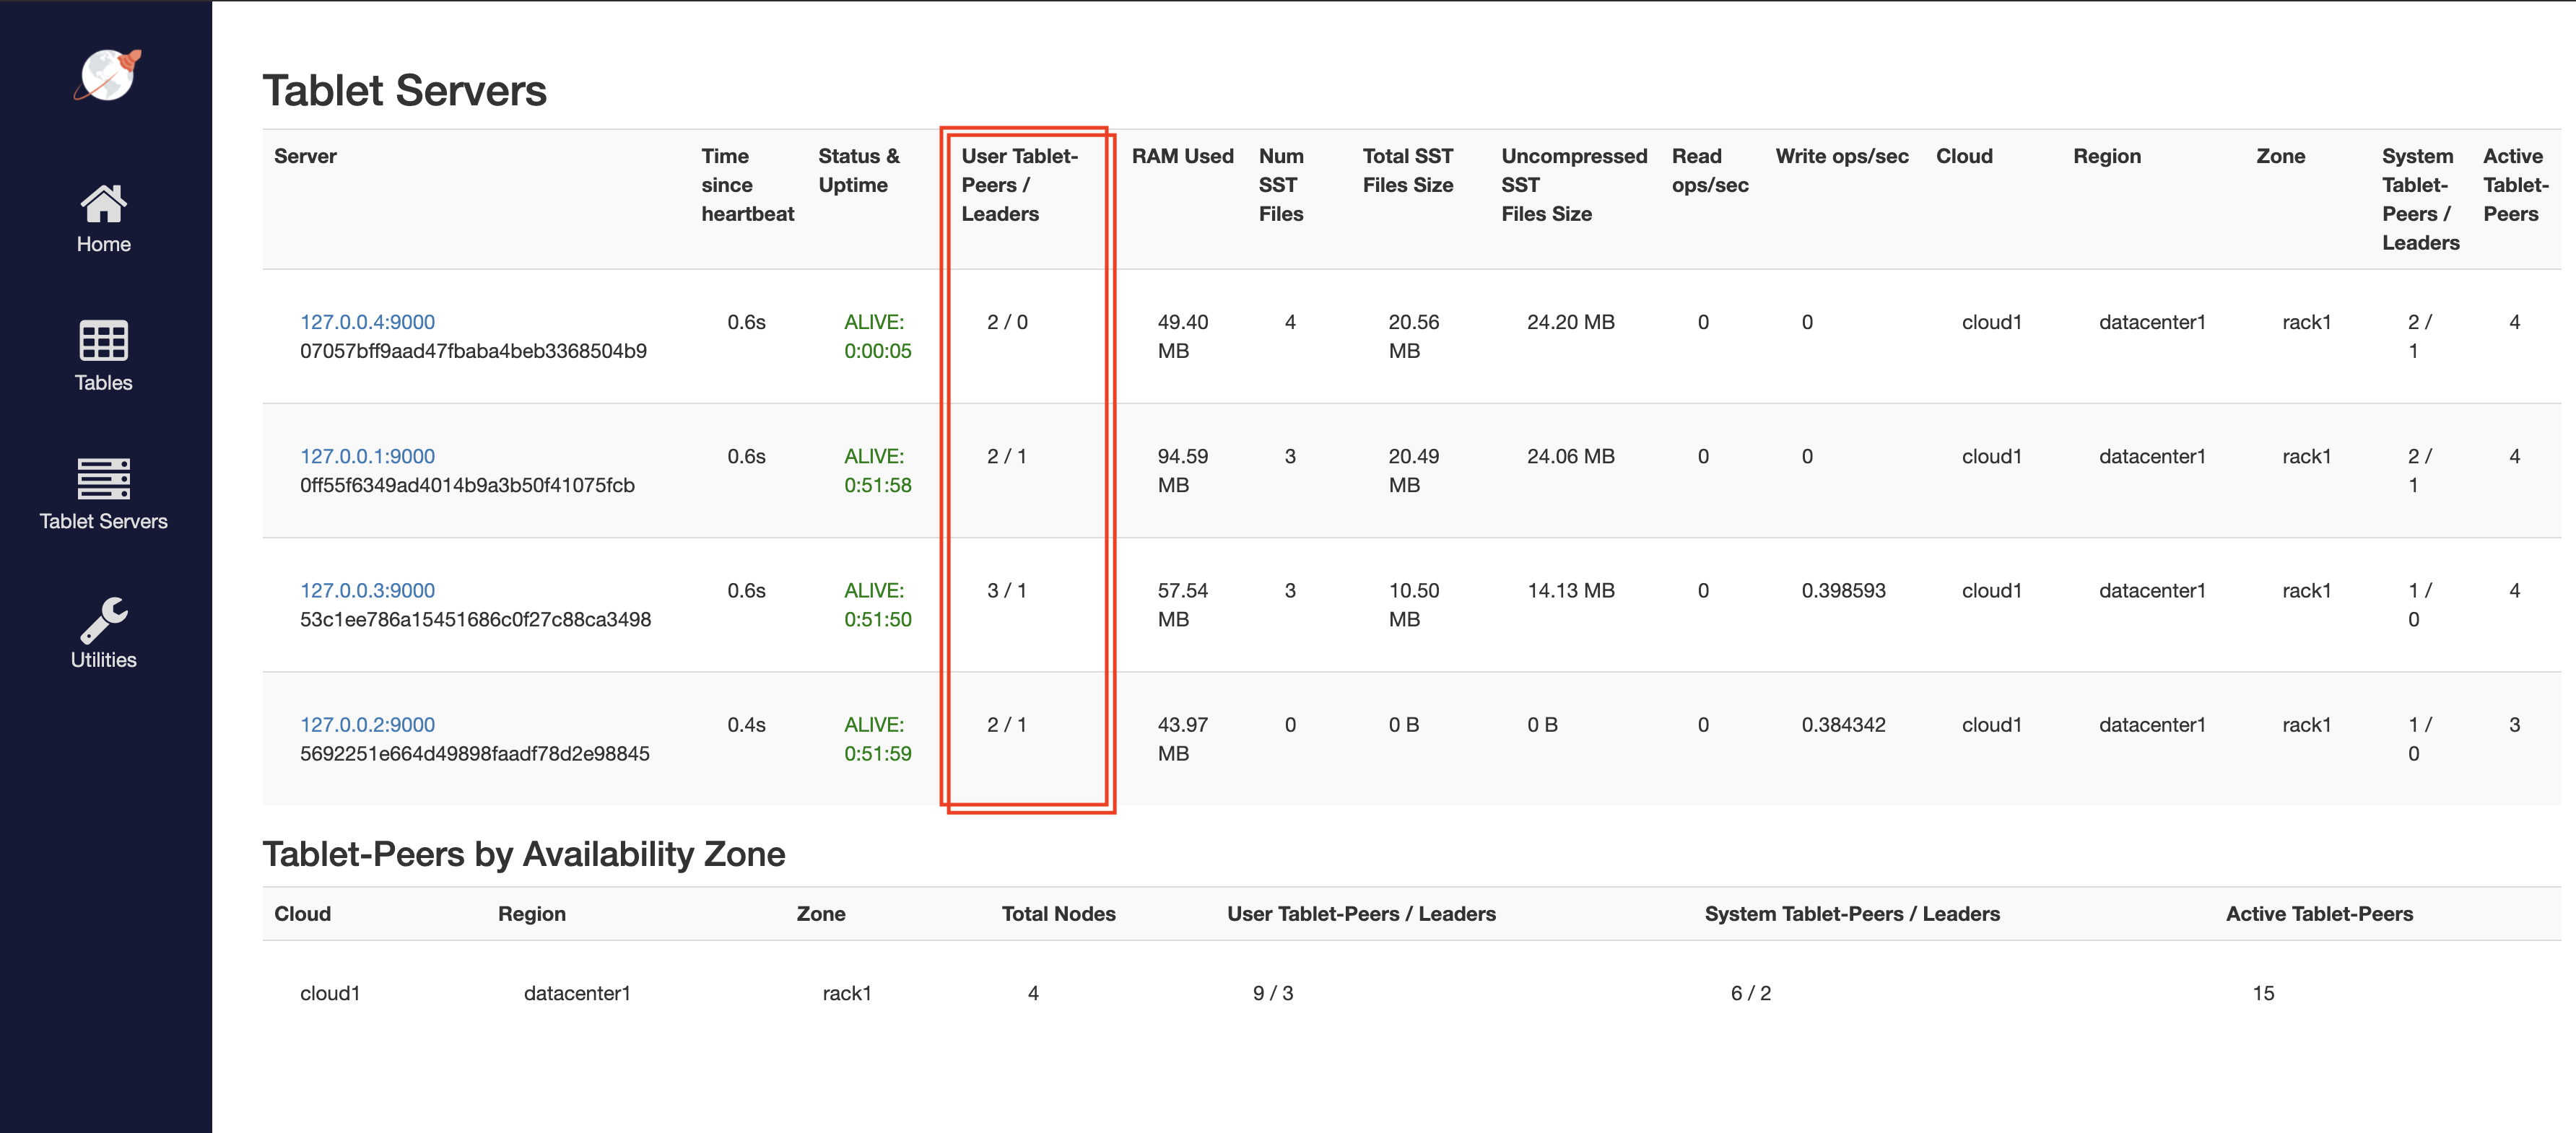Click the Tablet Servers page heading
2576x1133 pixels.
404,91
